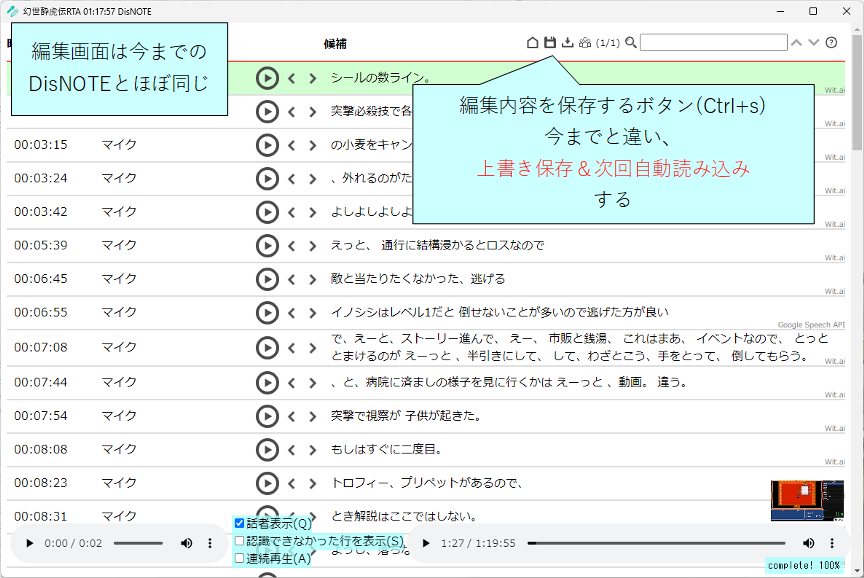Play the シールの数ライン row audio

[267, 78]
